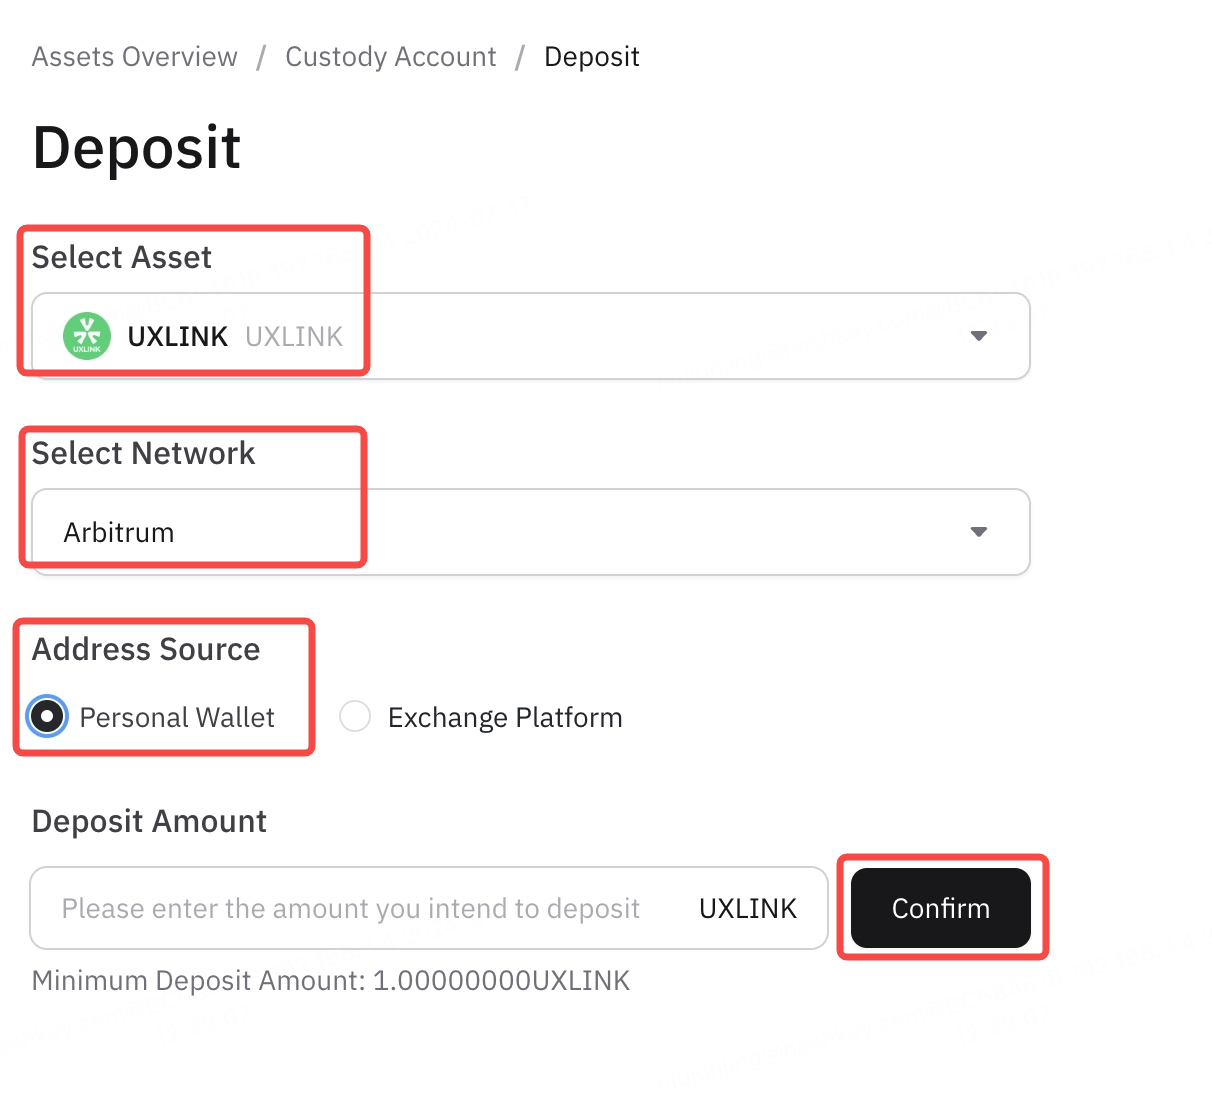Expand the Select Asset dropdown arrow
The height and width of the screenshot is (1106, 1212).
(979, 336)
